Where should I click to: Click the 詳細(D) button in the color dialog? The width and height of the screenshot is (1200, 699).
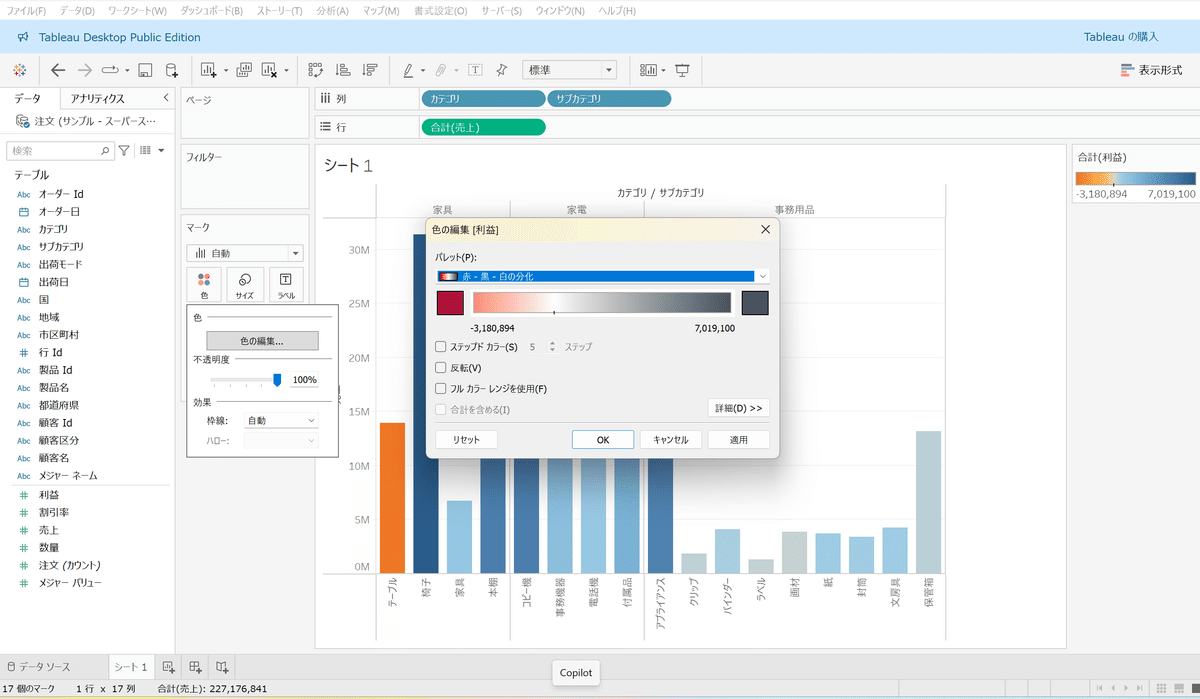[740, 406]
